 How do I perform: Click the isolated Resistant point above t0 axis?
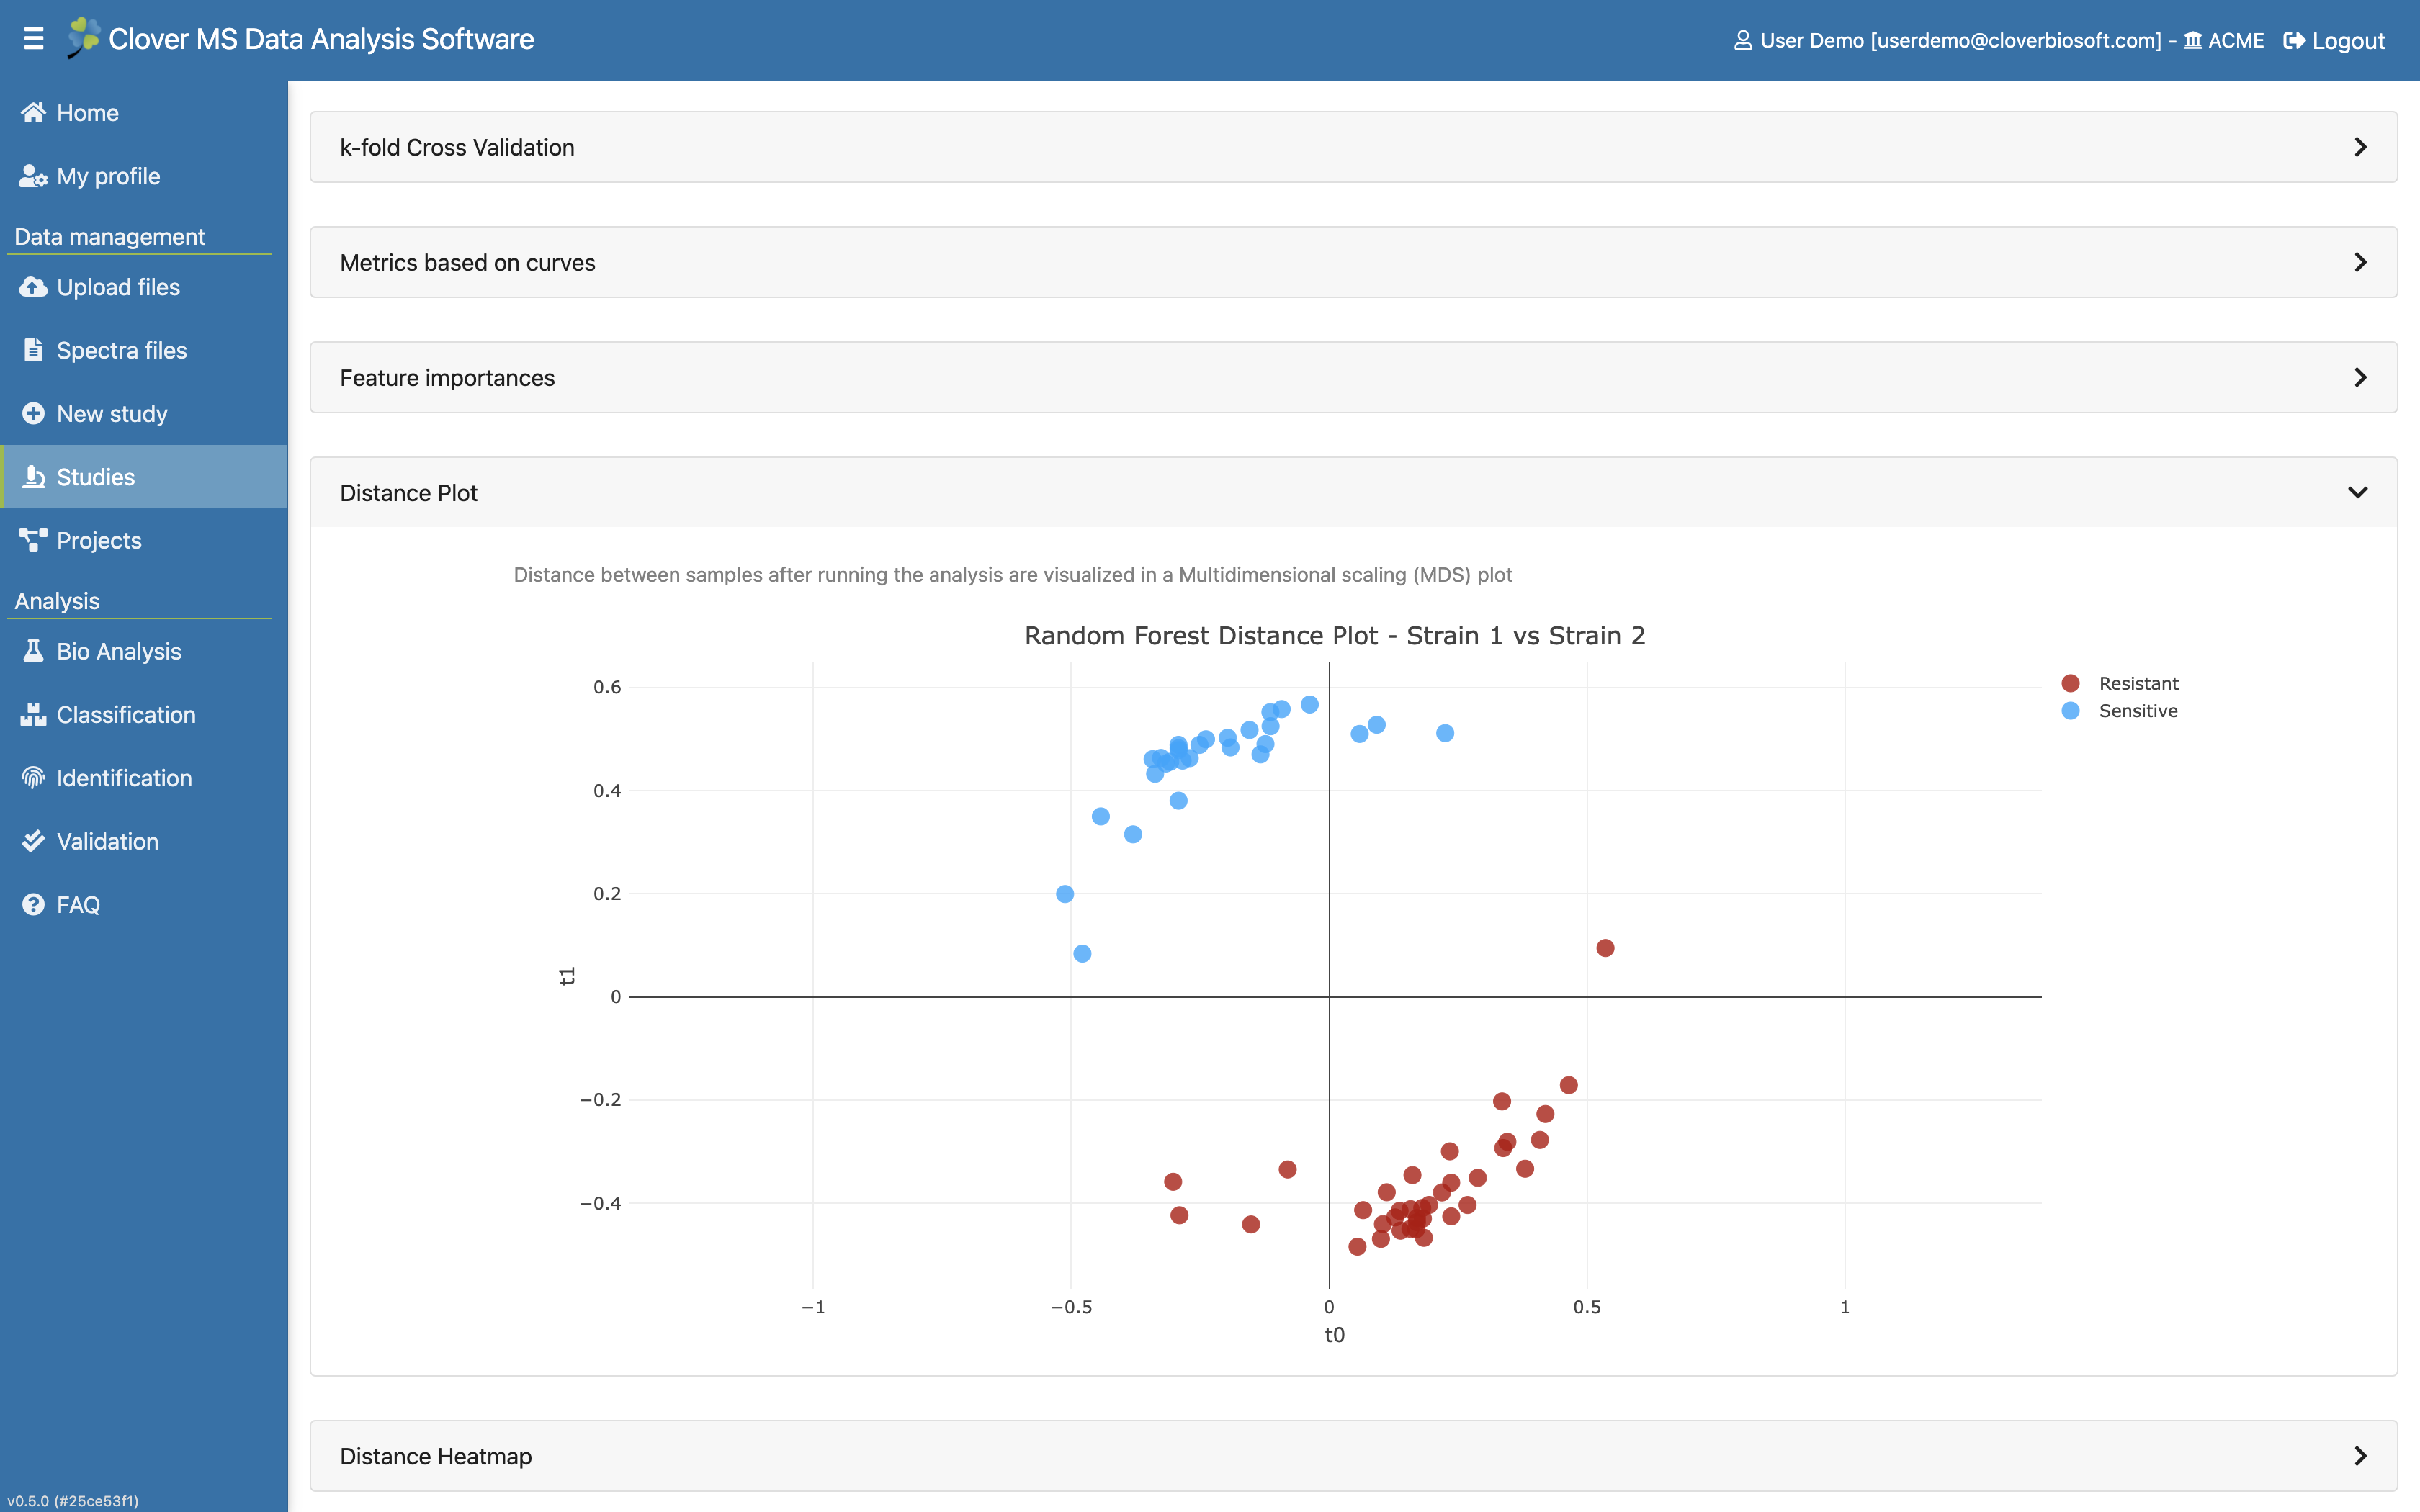tap(1605, 948)
